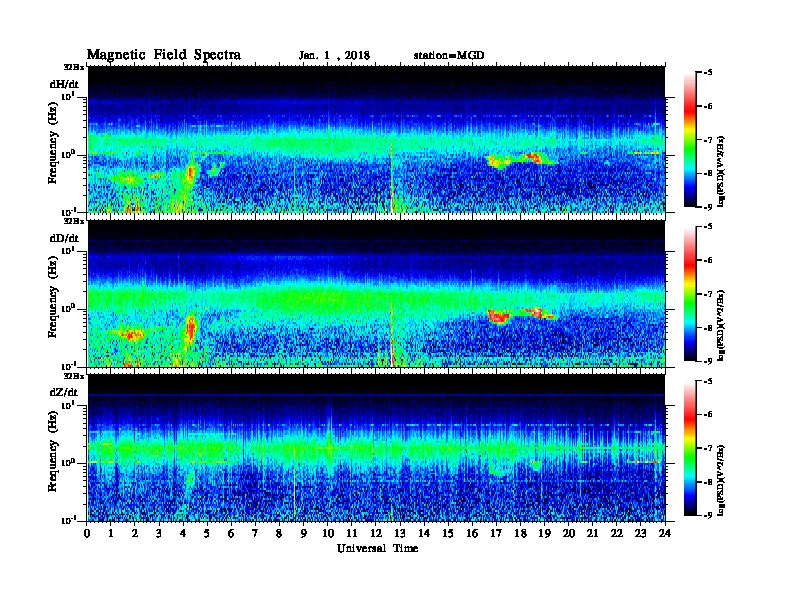Click the "station=MGD" label
Image resolution: width=792 pixels, height=612 pixels.
click(449, 56)
